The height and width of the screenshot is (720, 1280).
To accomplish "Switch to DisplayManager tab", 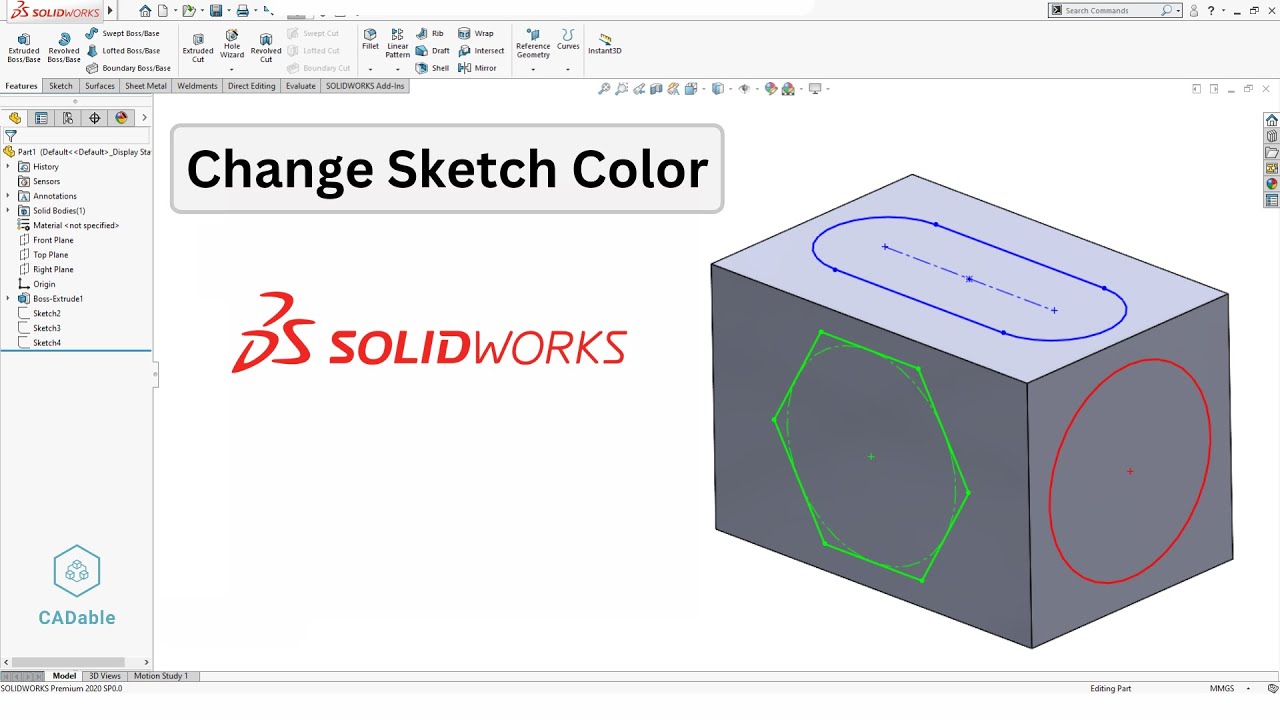I will [x=122, y=118].
